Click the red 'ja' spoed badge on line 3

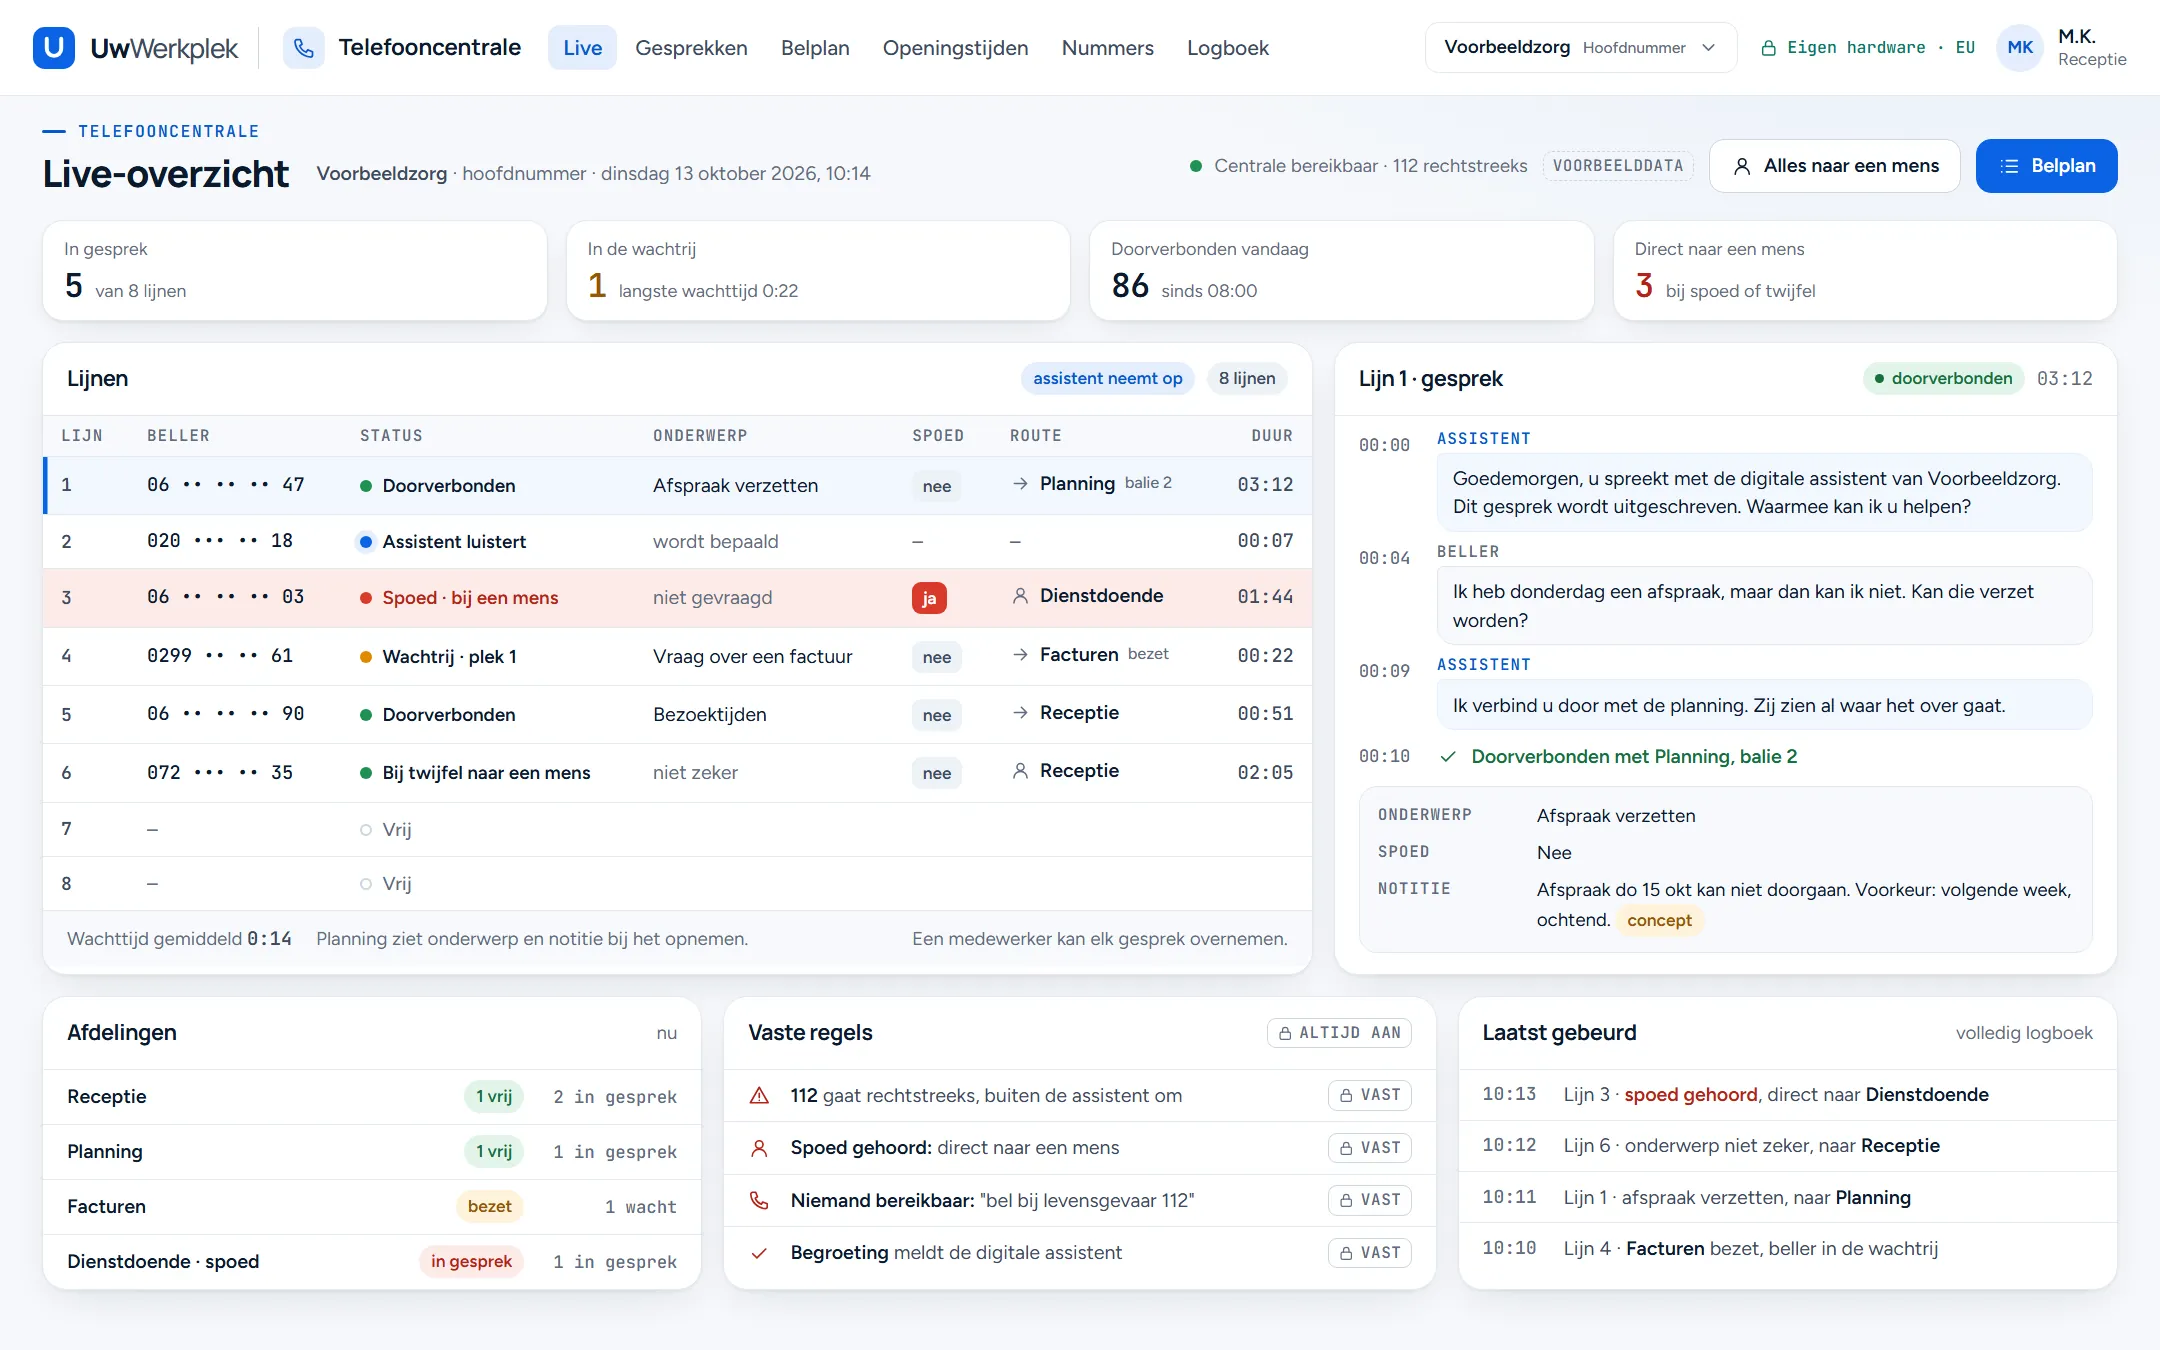point(929,598)
